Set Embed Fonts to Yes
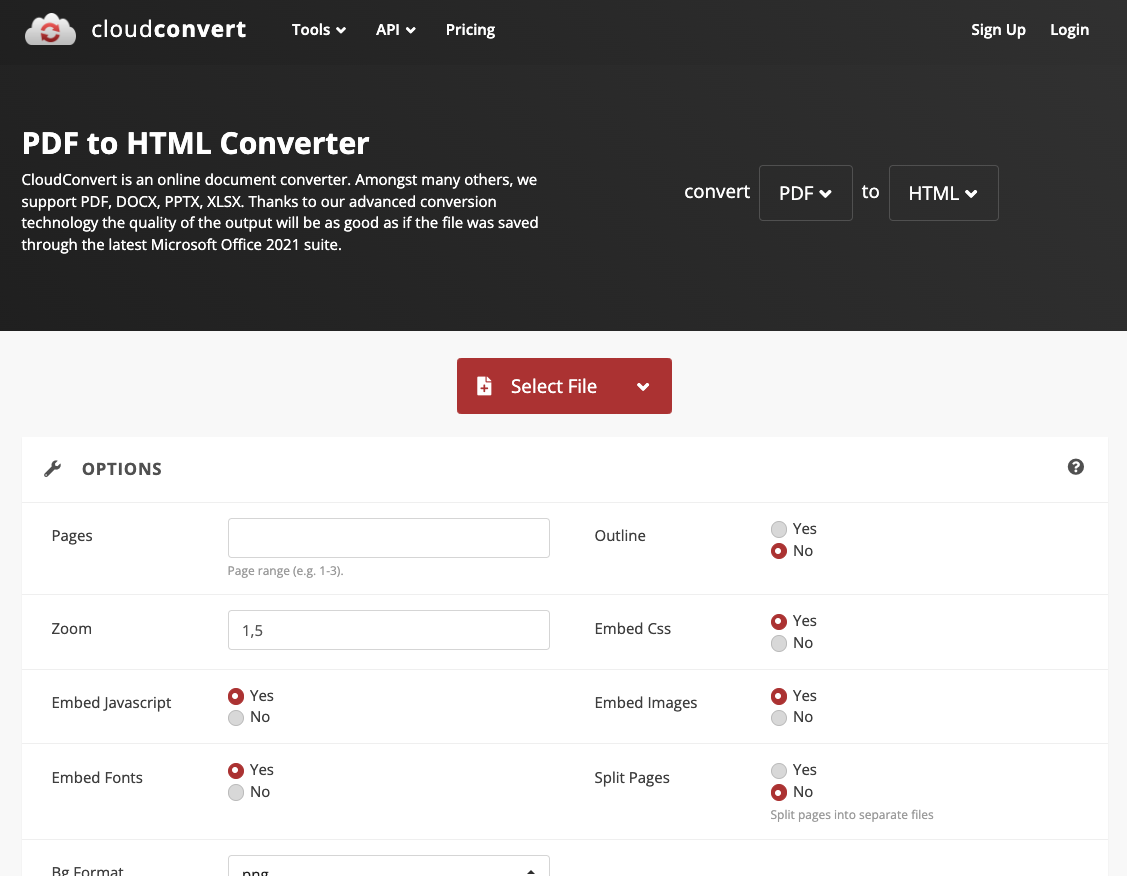This screenshot has height=876, width=1127. 236,770
